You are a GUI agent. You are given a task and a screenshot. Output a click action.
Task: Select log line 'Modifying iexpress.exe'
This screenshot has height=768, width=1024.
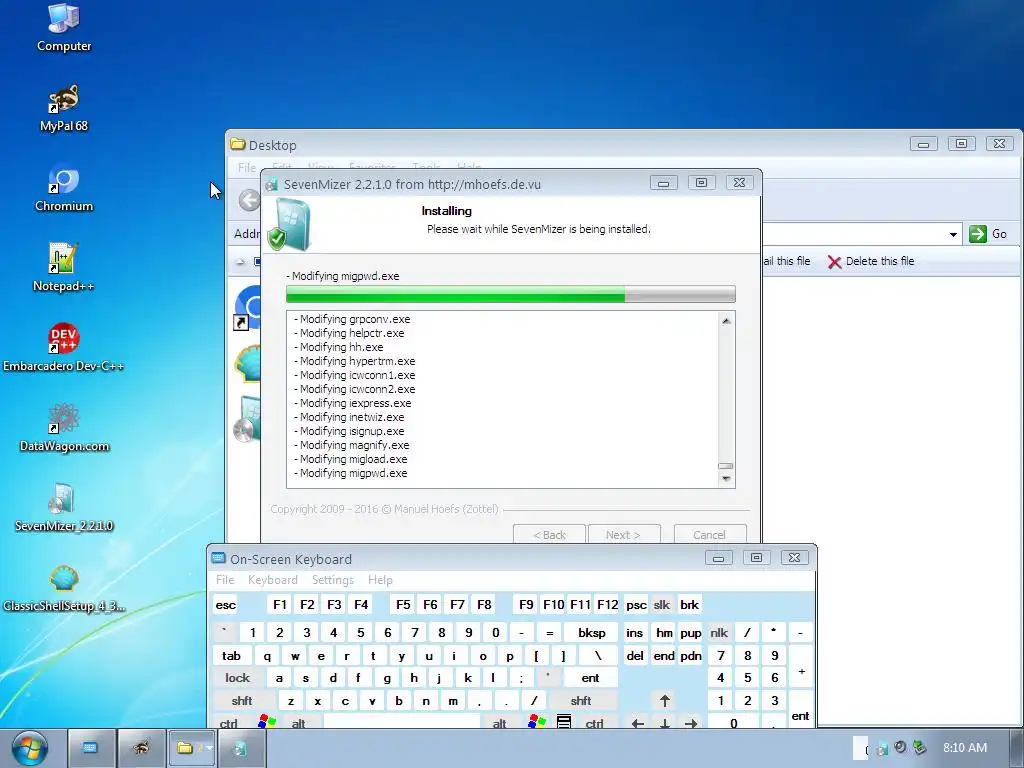coord(353,403)
